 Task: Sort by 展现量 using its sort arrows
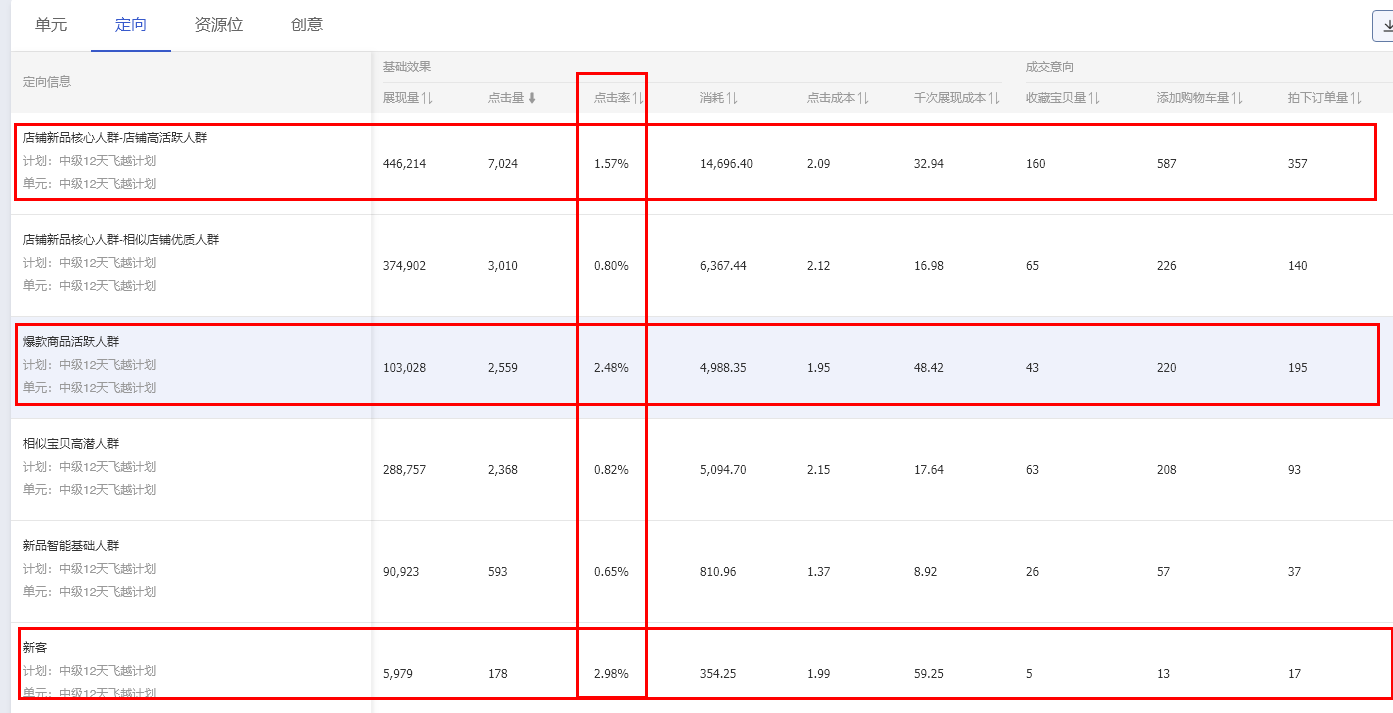pos(427,98)
